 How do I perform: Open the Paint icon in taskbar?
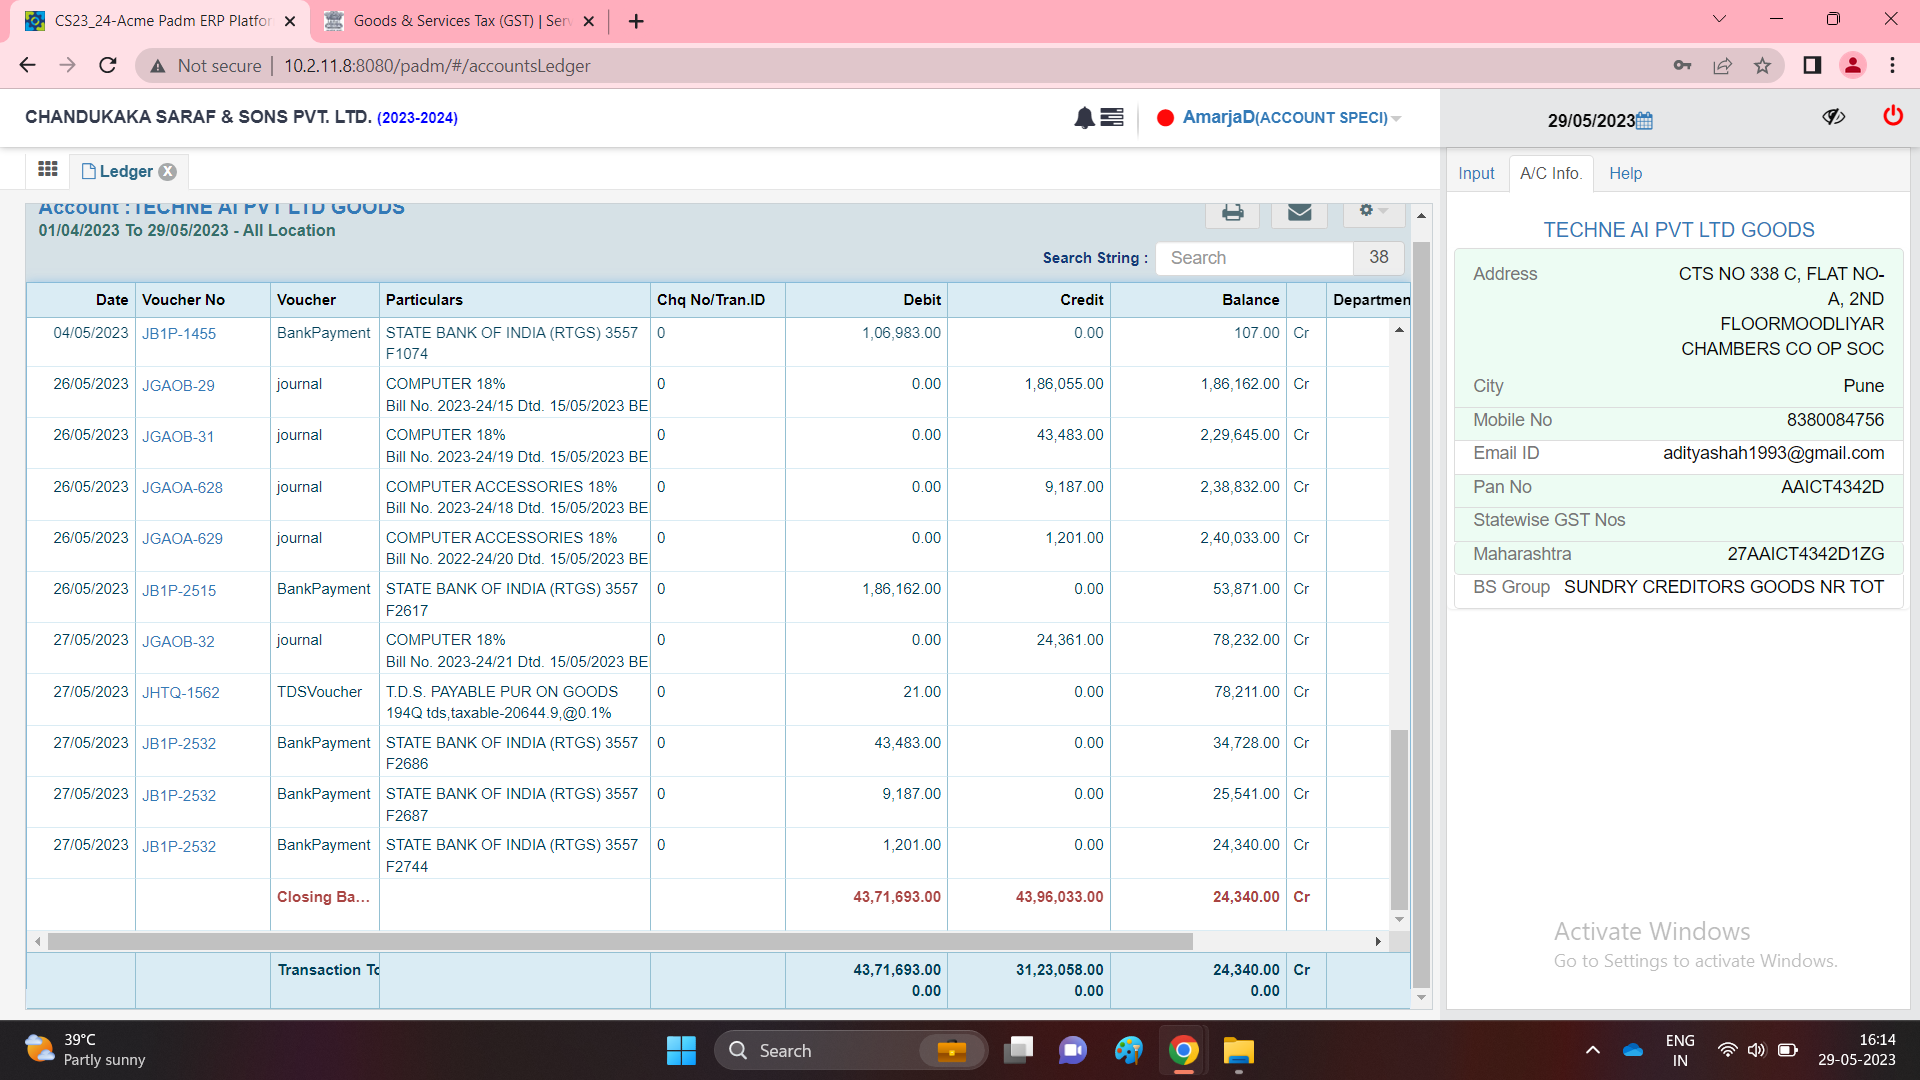[x=1128, y=1050]
